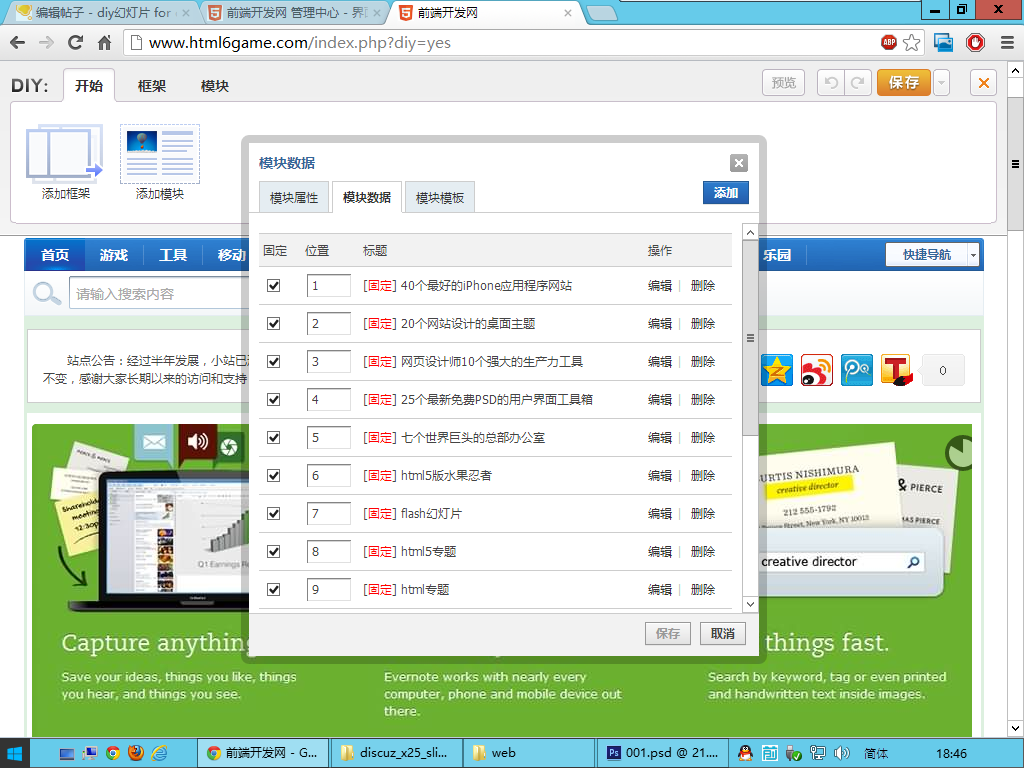Open the 模块模板 tab
This screenshot has height=768, width=1024.
pos(440,197)
